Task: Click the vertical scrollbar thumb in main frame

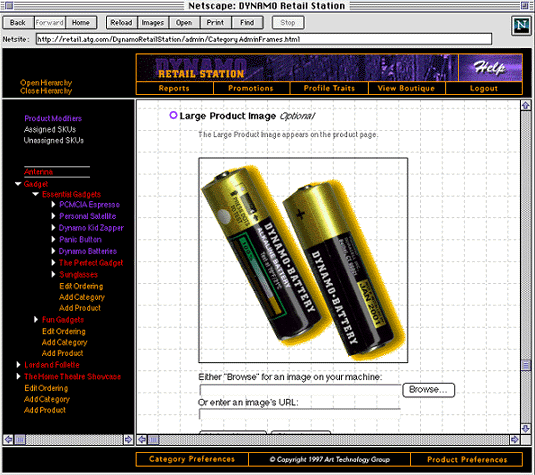Action: (526, 365)
